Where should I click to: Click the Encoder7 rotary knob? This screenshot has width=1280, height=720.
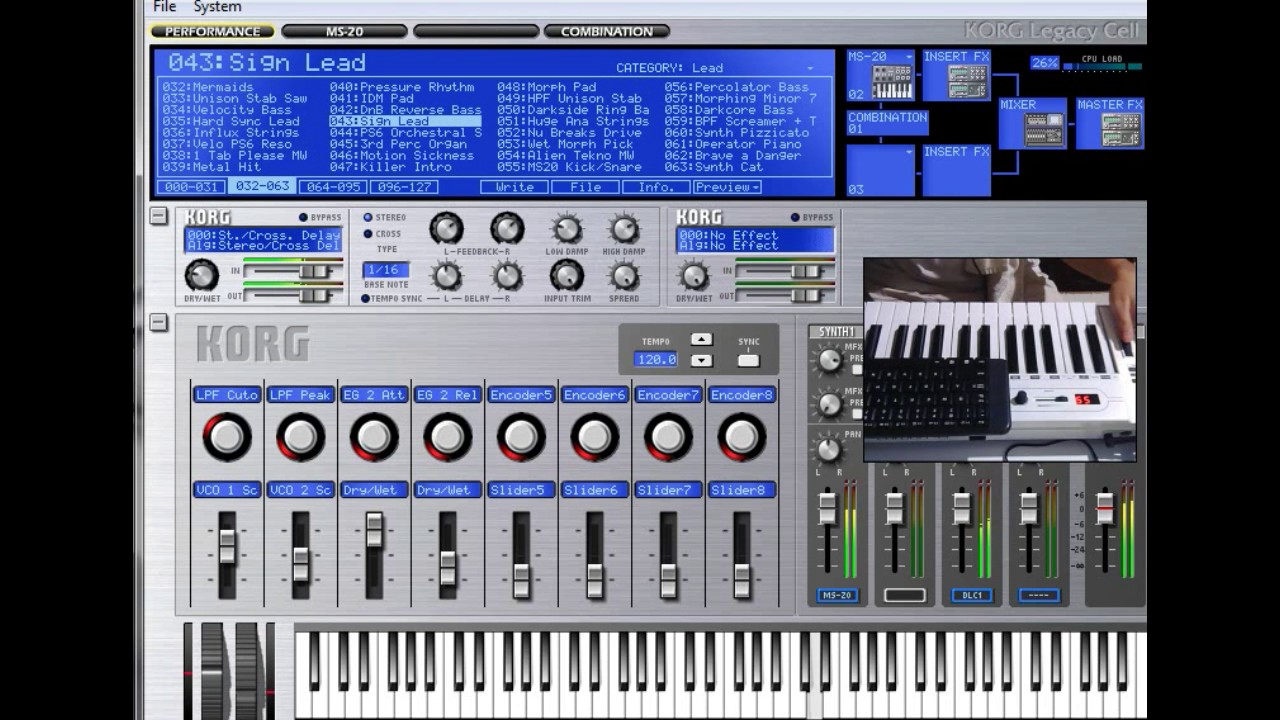click(668, 437)
